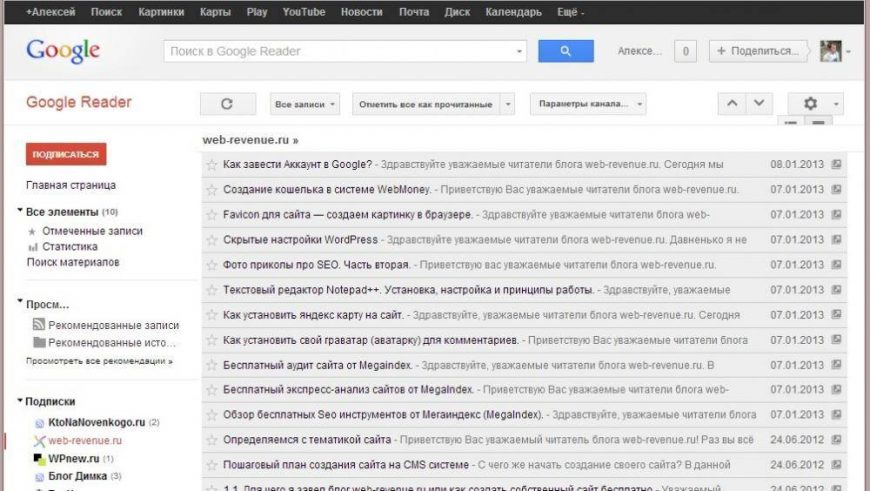Open 'Ещё' menu in top bar
The height and width of the screenshot is (491, 870).
[x=570, y=12]
